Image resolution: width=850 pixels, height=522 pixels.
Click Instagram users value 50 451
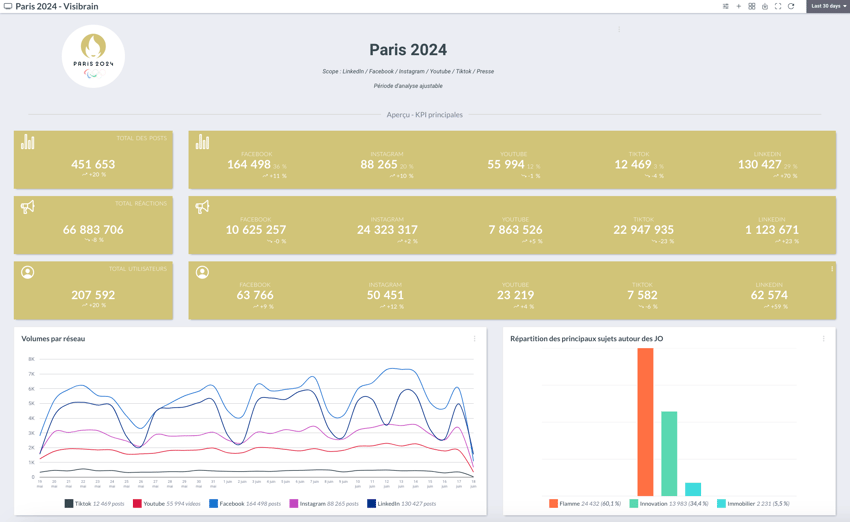pos(385,295)
